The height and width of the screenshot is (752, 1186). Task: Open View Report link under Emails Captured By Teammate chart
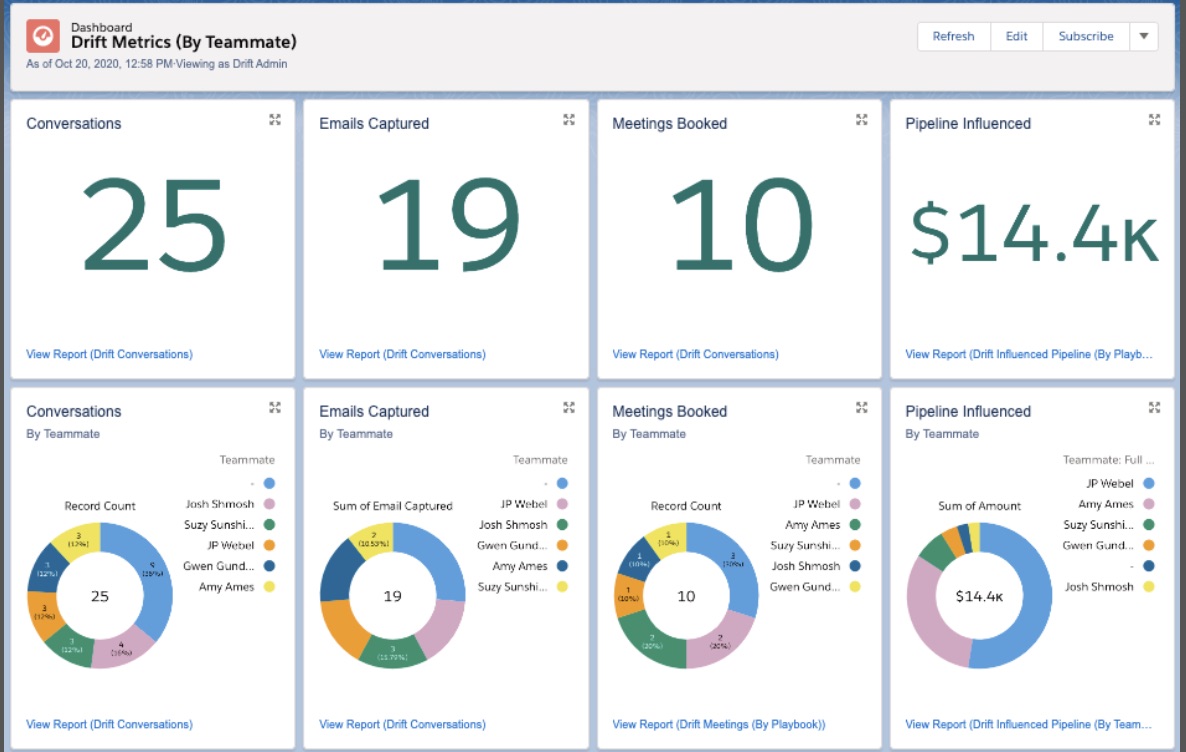click(x=402, y=724)
